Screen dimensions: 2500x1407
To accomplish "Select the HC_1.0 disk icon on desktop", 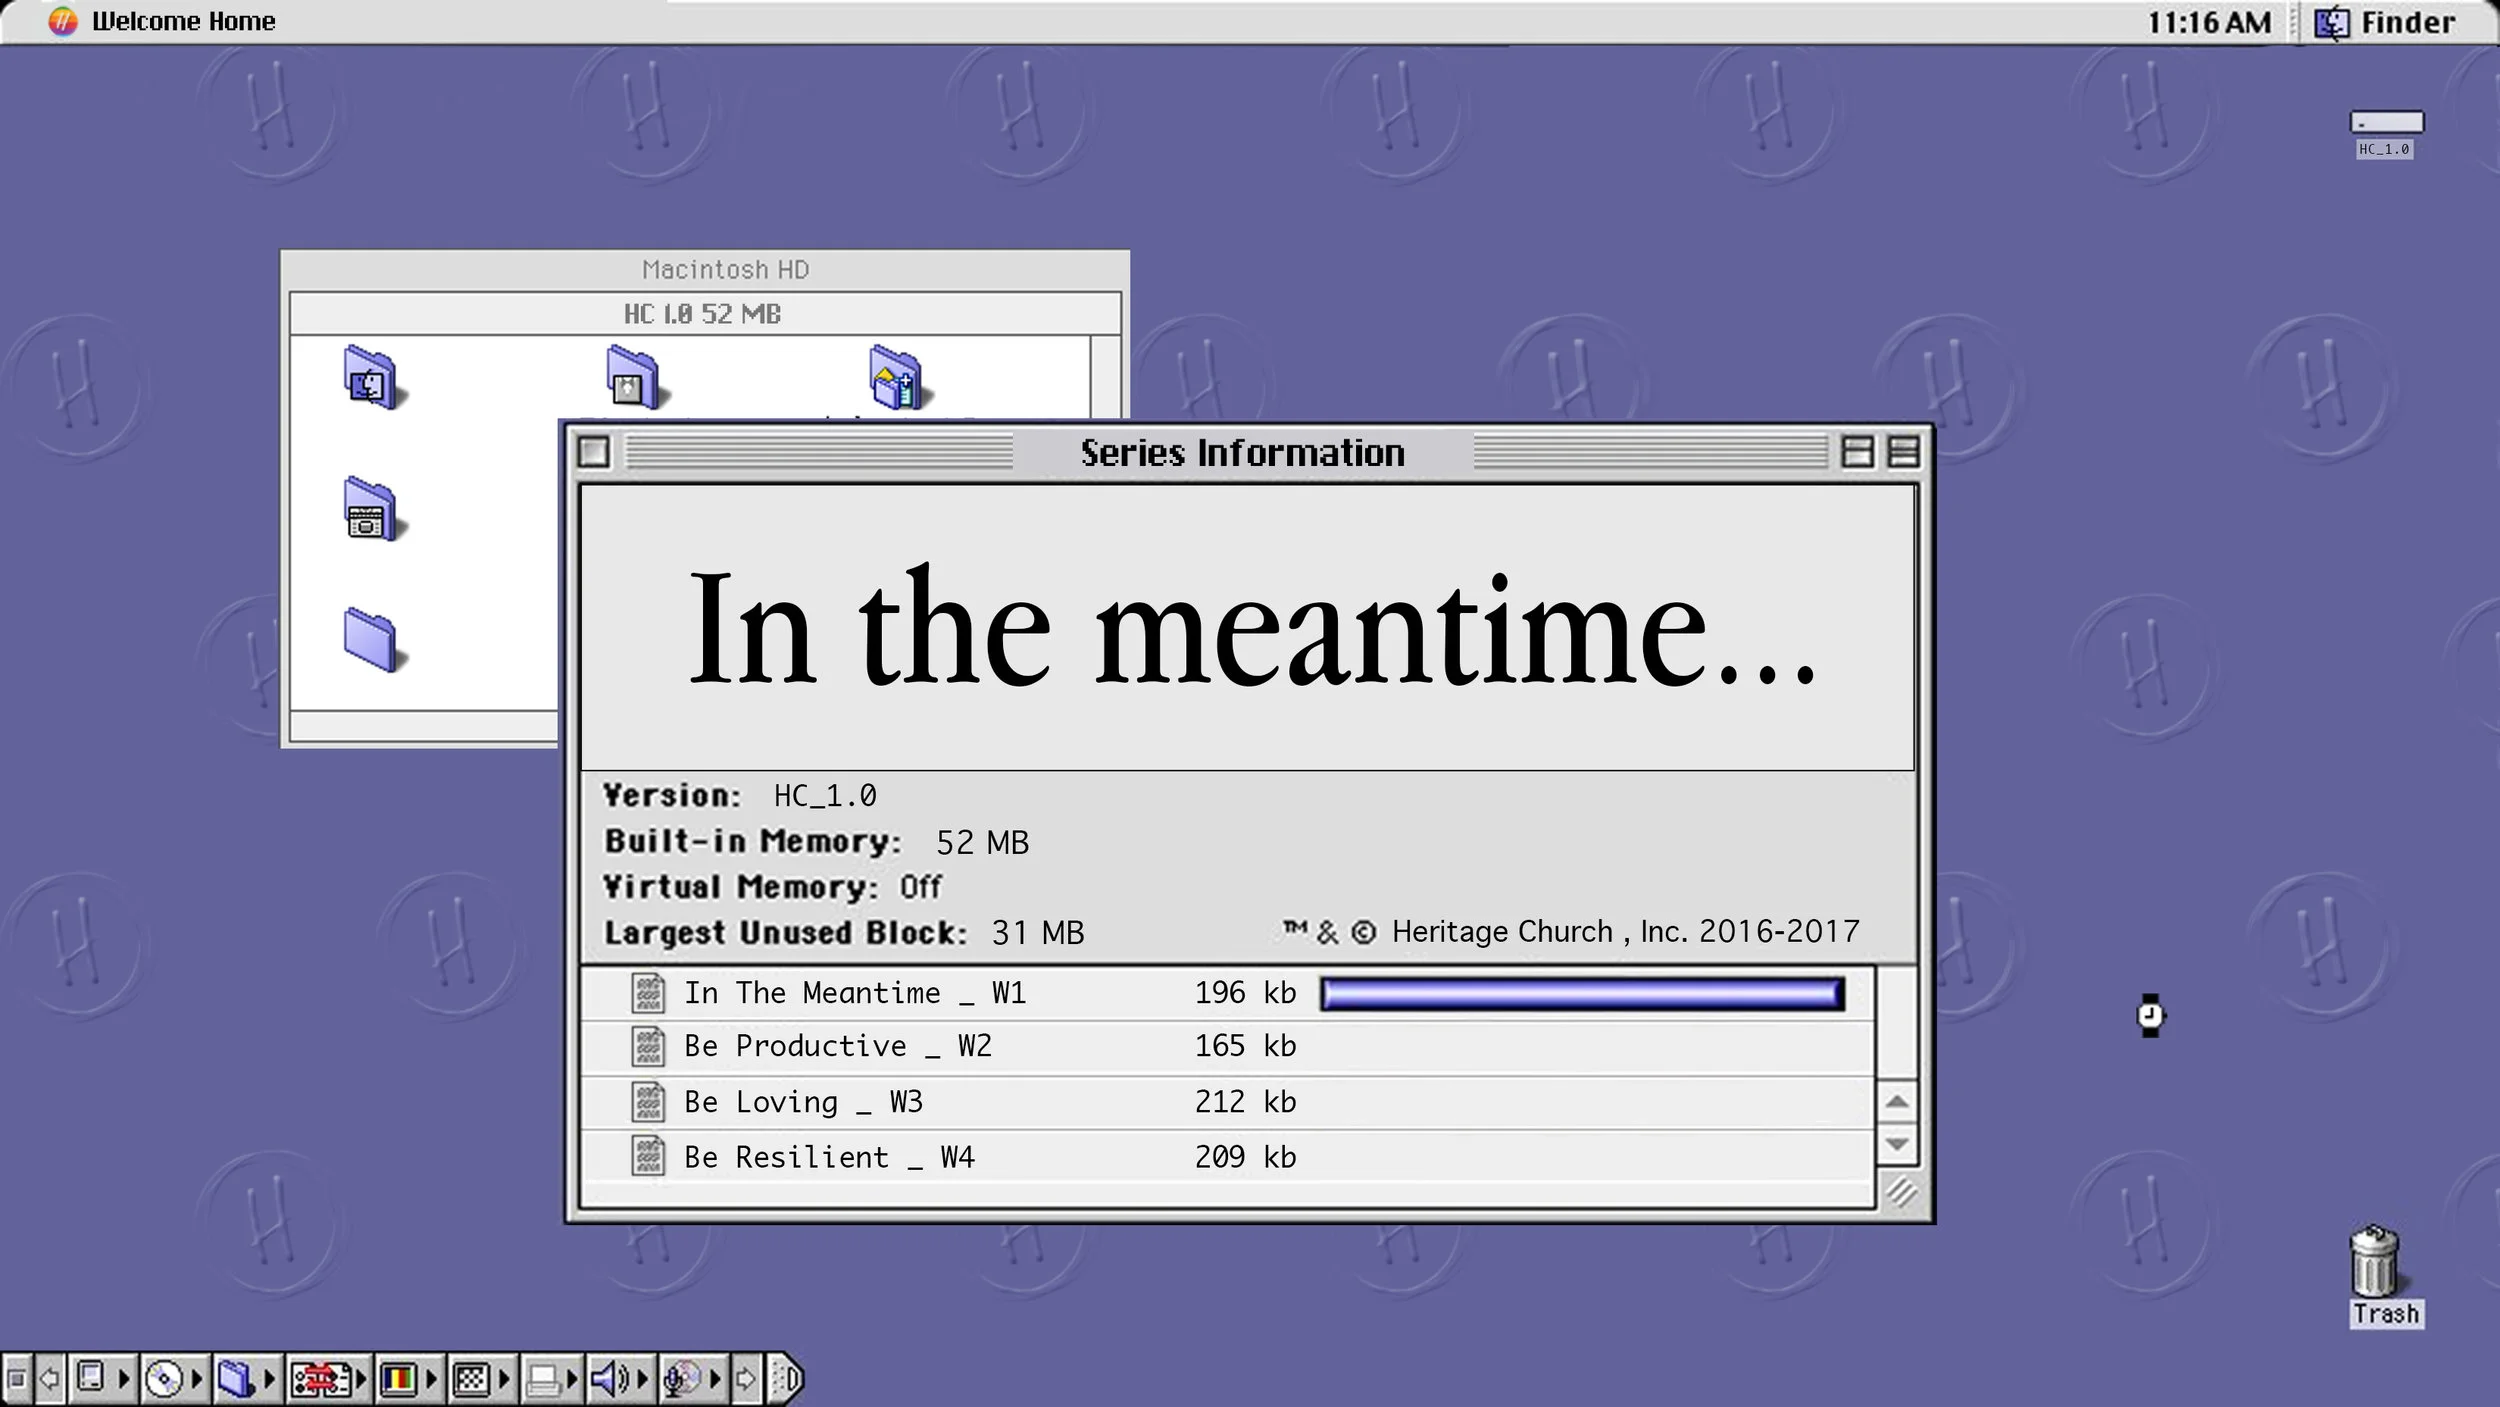I will tap(2386, 123).
